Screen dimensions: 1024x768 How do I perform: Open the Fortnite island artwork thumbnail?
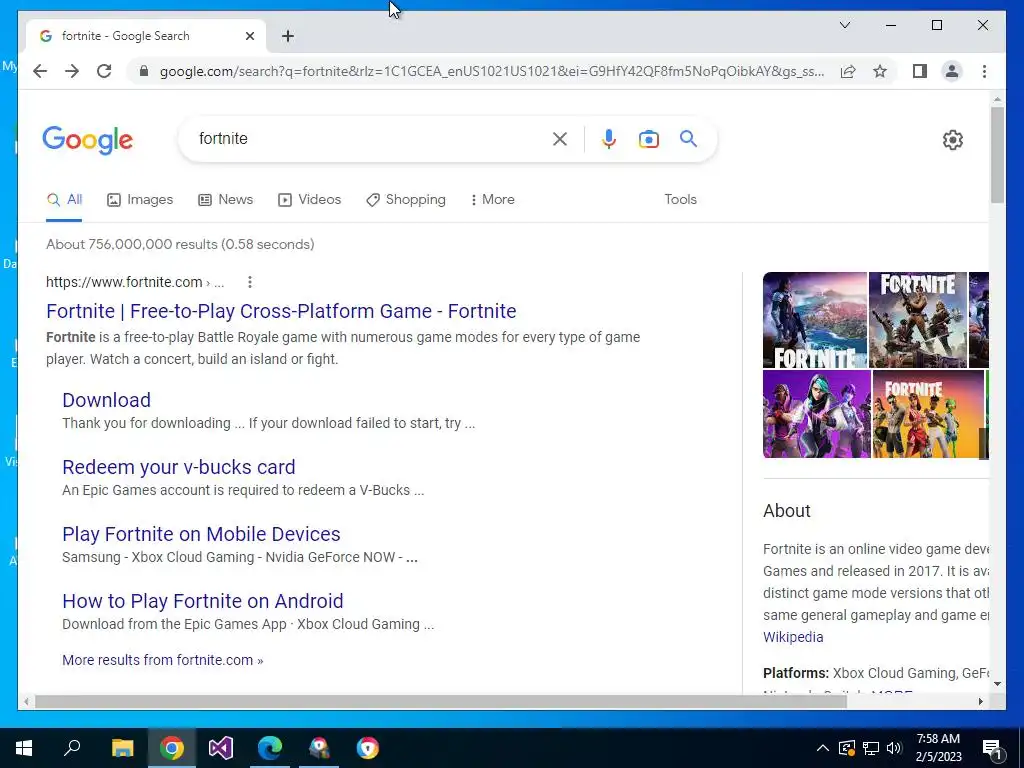pyautogui.click(x=814, y=320)
